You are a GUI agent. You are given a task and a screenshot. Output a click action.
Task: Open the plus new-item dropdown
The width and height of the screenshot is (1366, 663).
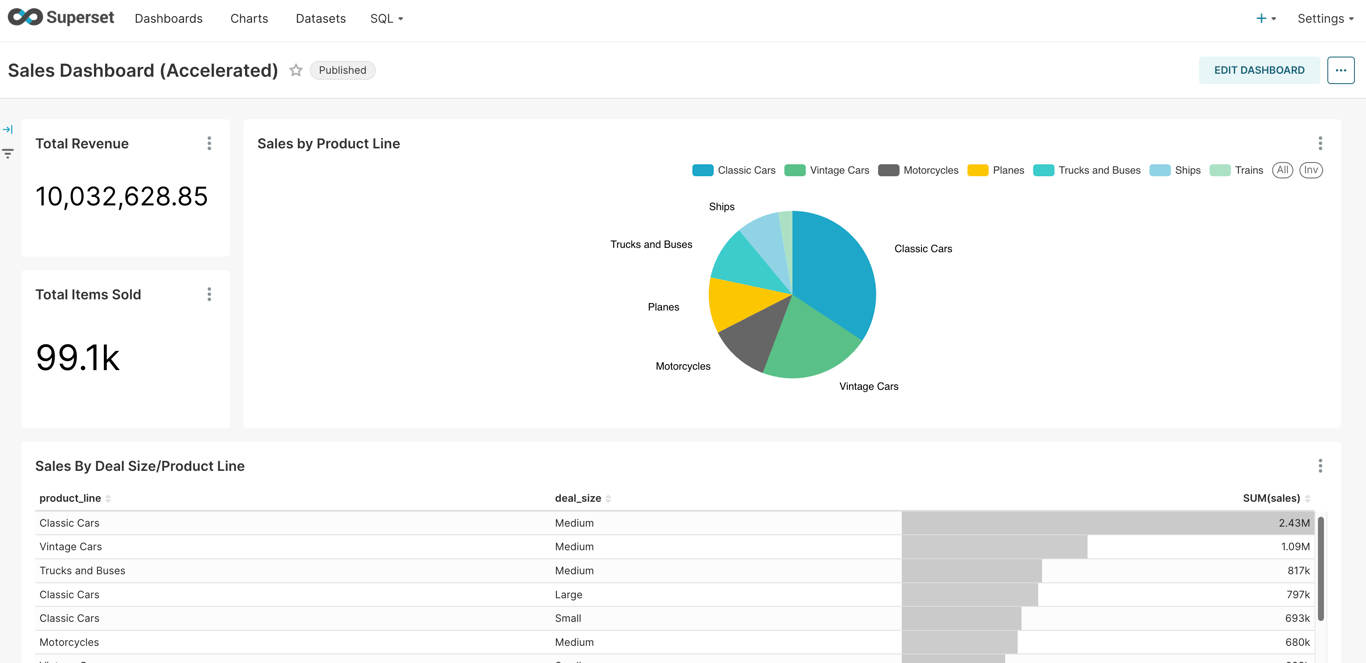[x=1266, y=19]
